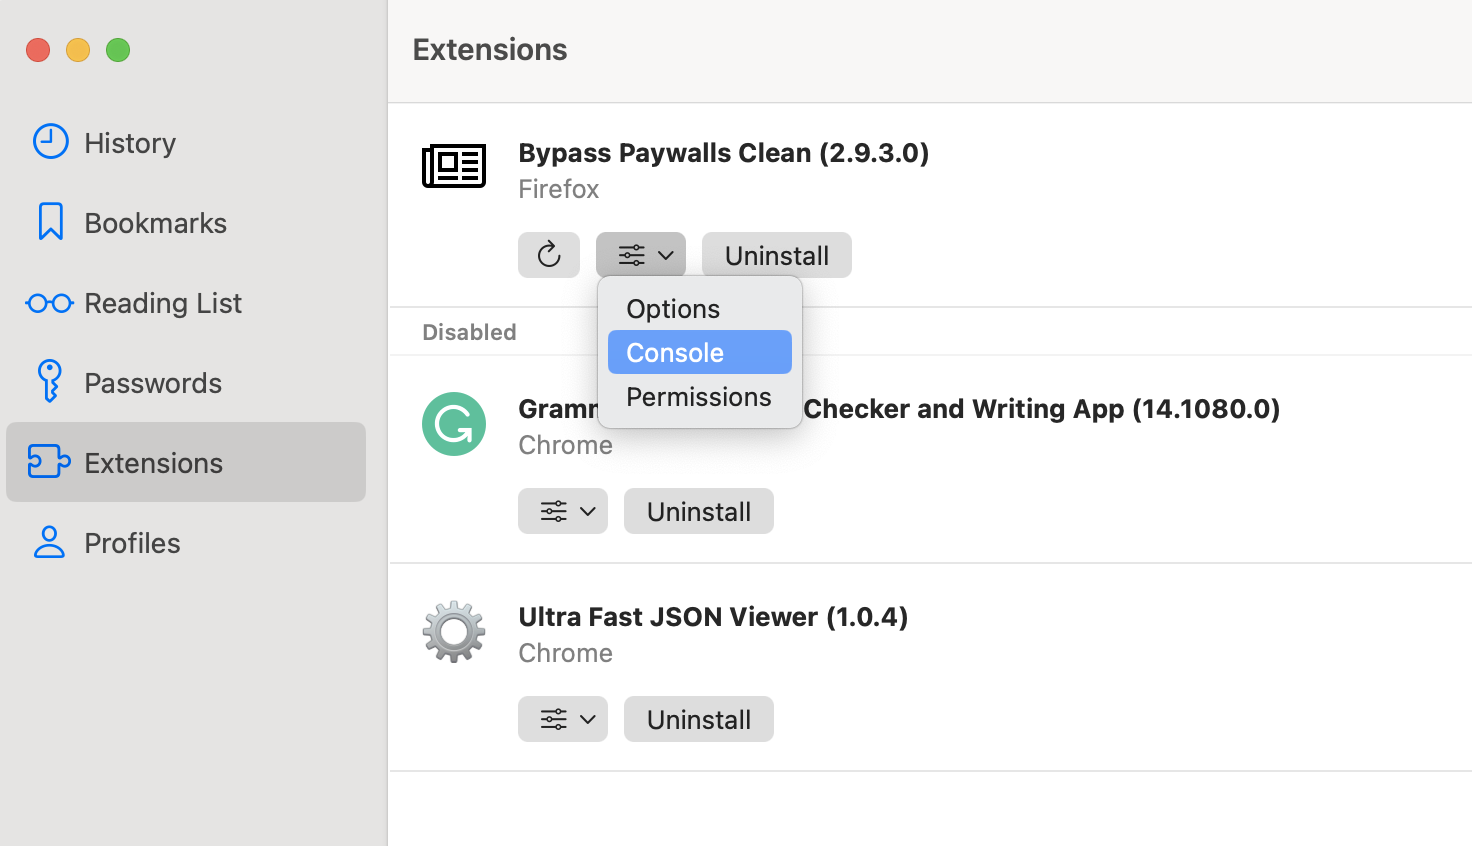Choose Permissions in the dropdown menu

[x=698, y=396]
